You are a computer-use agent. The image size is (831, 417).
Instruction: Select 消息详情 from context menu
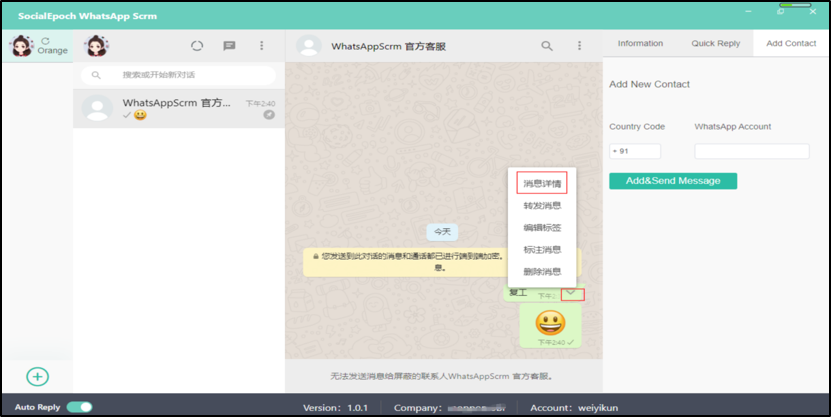(x=542, y=183)
